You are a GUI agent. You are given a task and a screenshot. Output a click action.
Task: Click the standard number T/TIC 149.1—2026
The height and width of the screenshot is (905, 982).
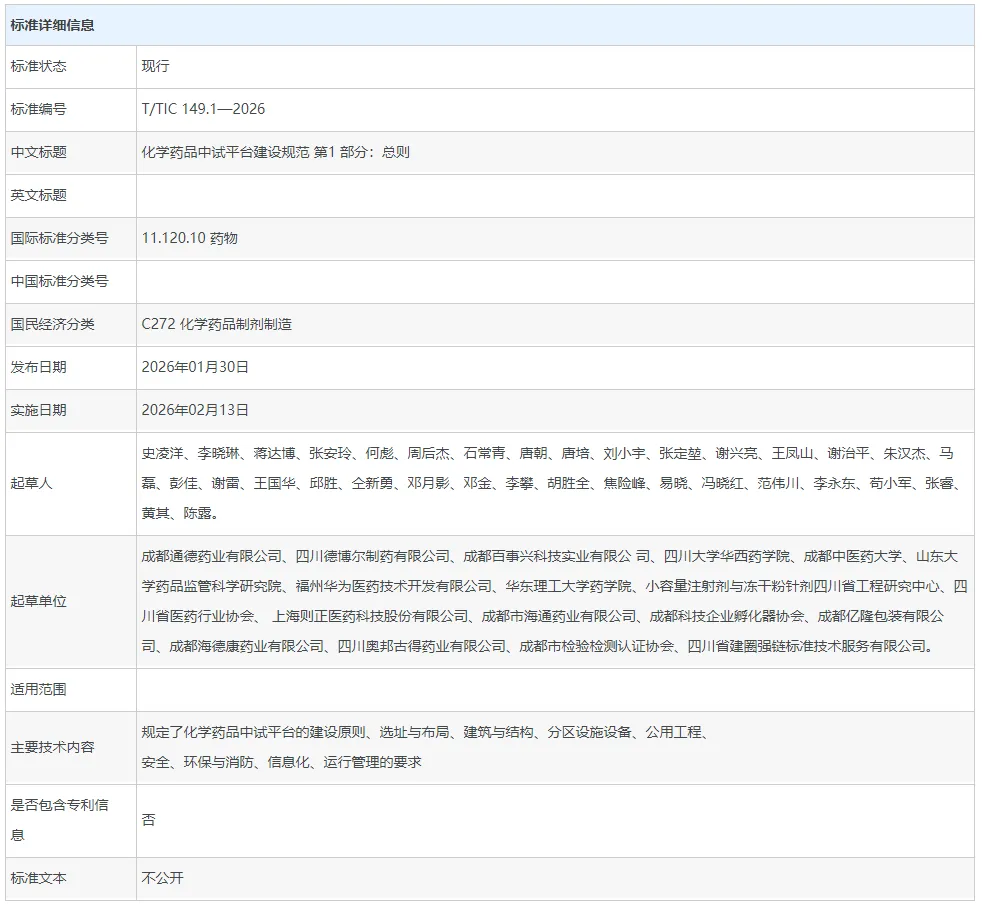[x=203, y=109]
